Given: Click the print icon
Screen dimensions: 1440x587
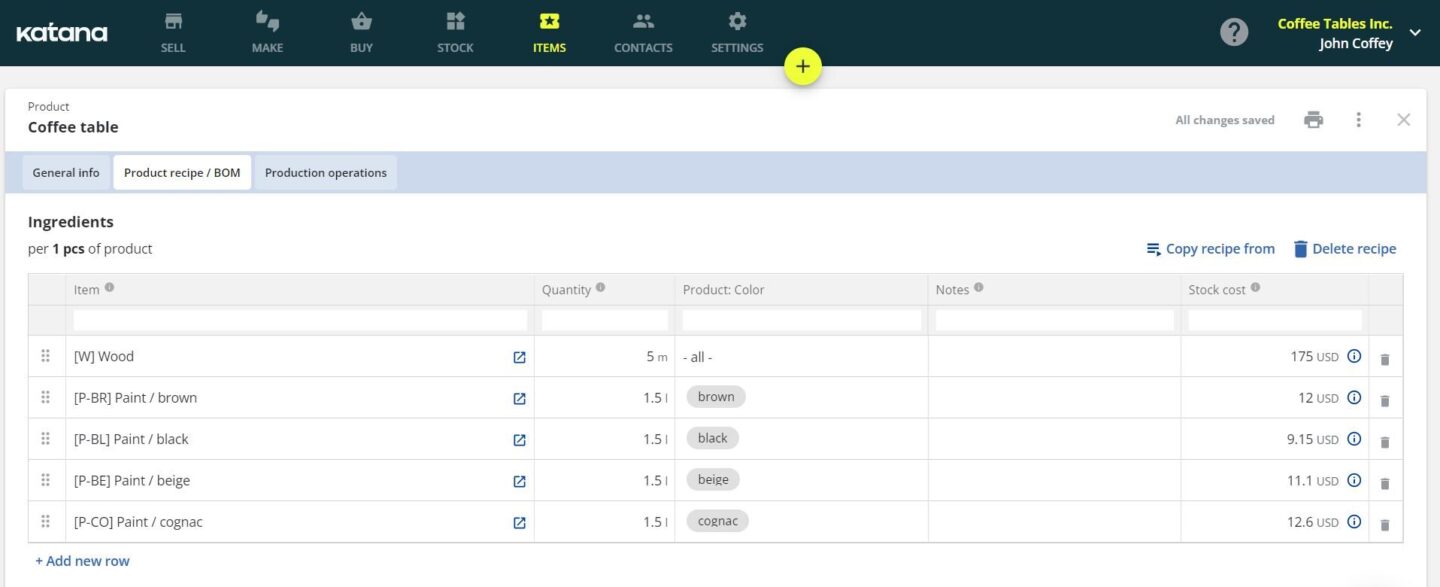Looking at the screenshot, I should pyautogui.click(x=1313, y=119).
